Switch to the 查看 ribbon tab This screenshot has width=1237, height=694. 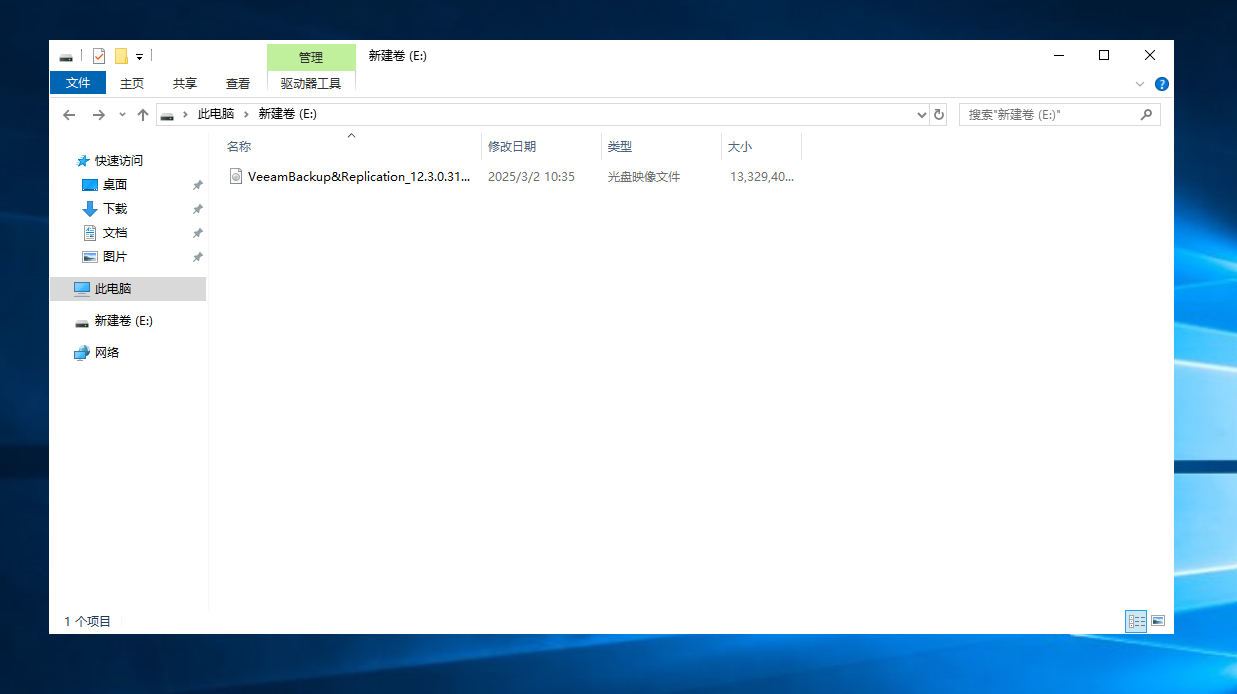(238, 84)
